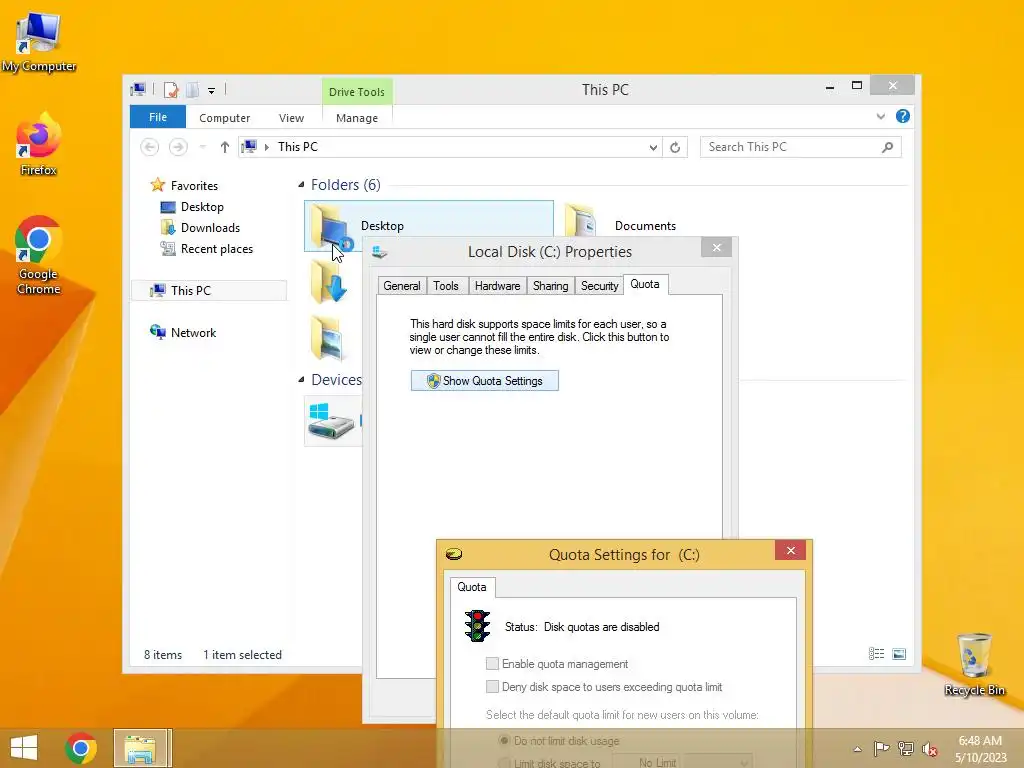The width and height of the screenshot is (1024, 768).
Task: Switch to details view icon
Action: pyautogui.click(x=876, y=654)
